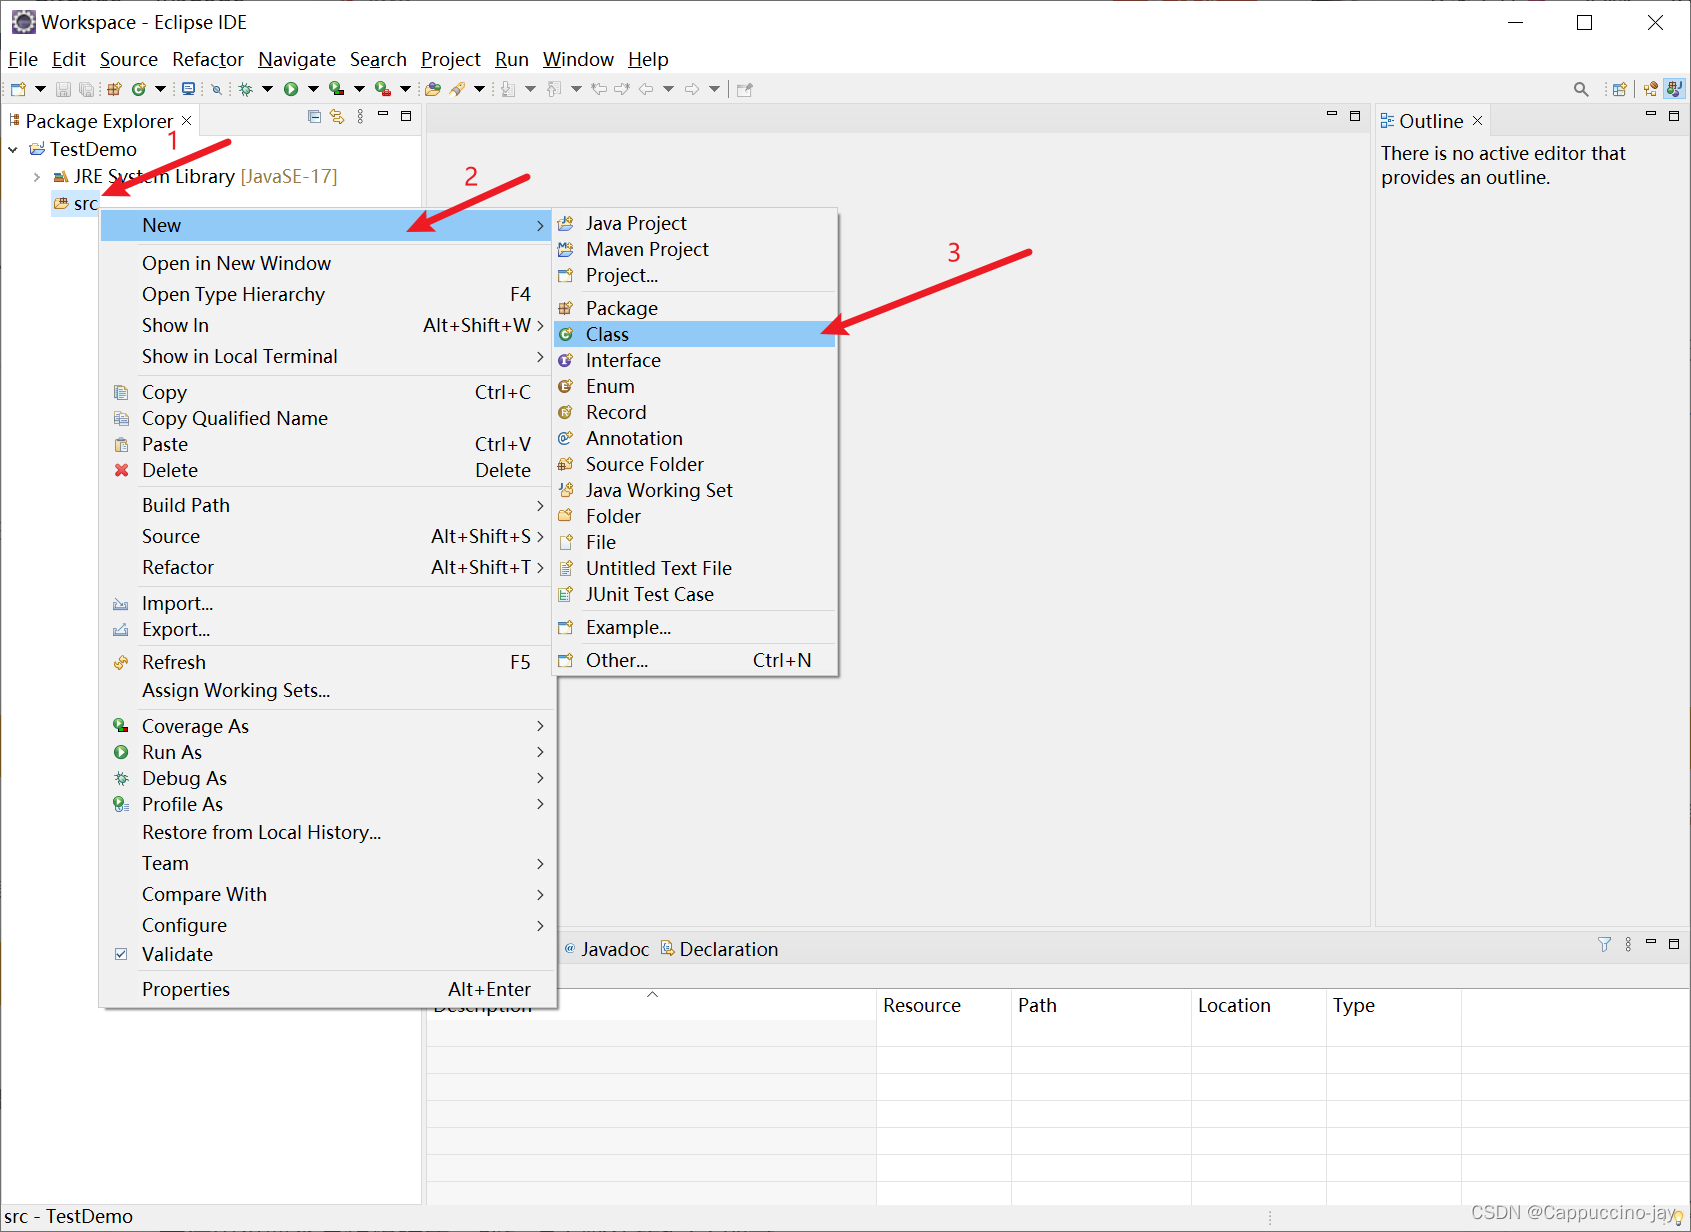Open dropdown arrow next to New wizard icon
Image resolution: width=1691 pixels, height=1232 pixels.
click(x=40, y=89)
